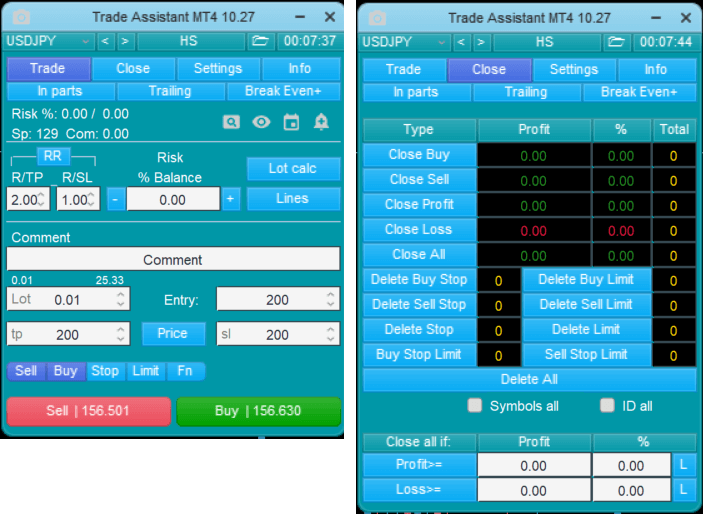Image resolution: width=708 pixels, height=519 pixels.
Task: Click the eye visibility icon in Trade panel
Action: click(261, 122)
